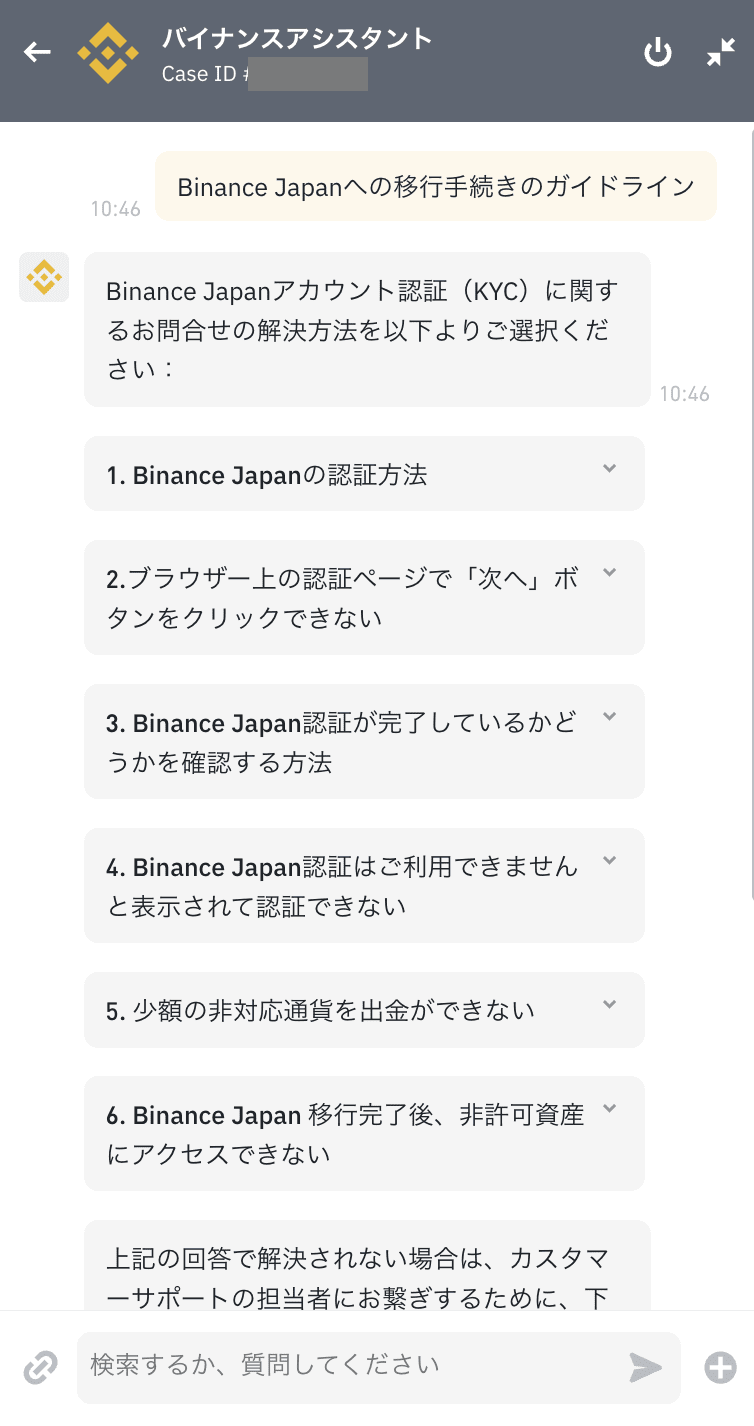Expand item 4 認証はご利用できません chevron
Image resolution: width=754 pixels, height=1426 pixels.
point(610,860)
